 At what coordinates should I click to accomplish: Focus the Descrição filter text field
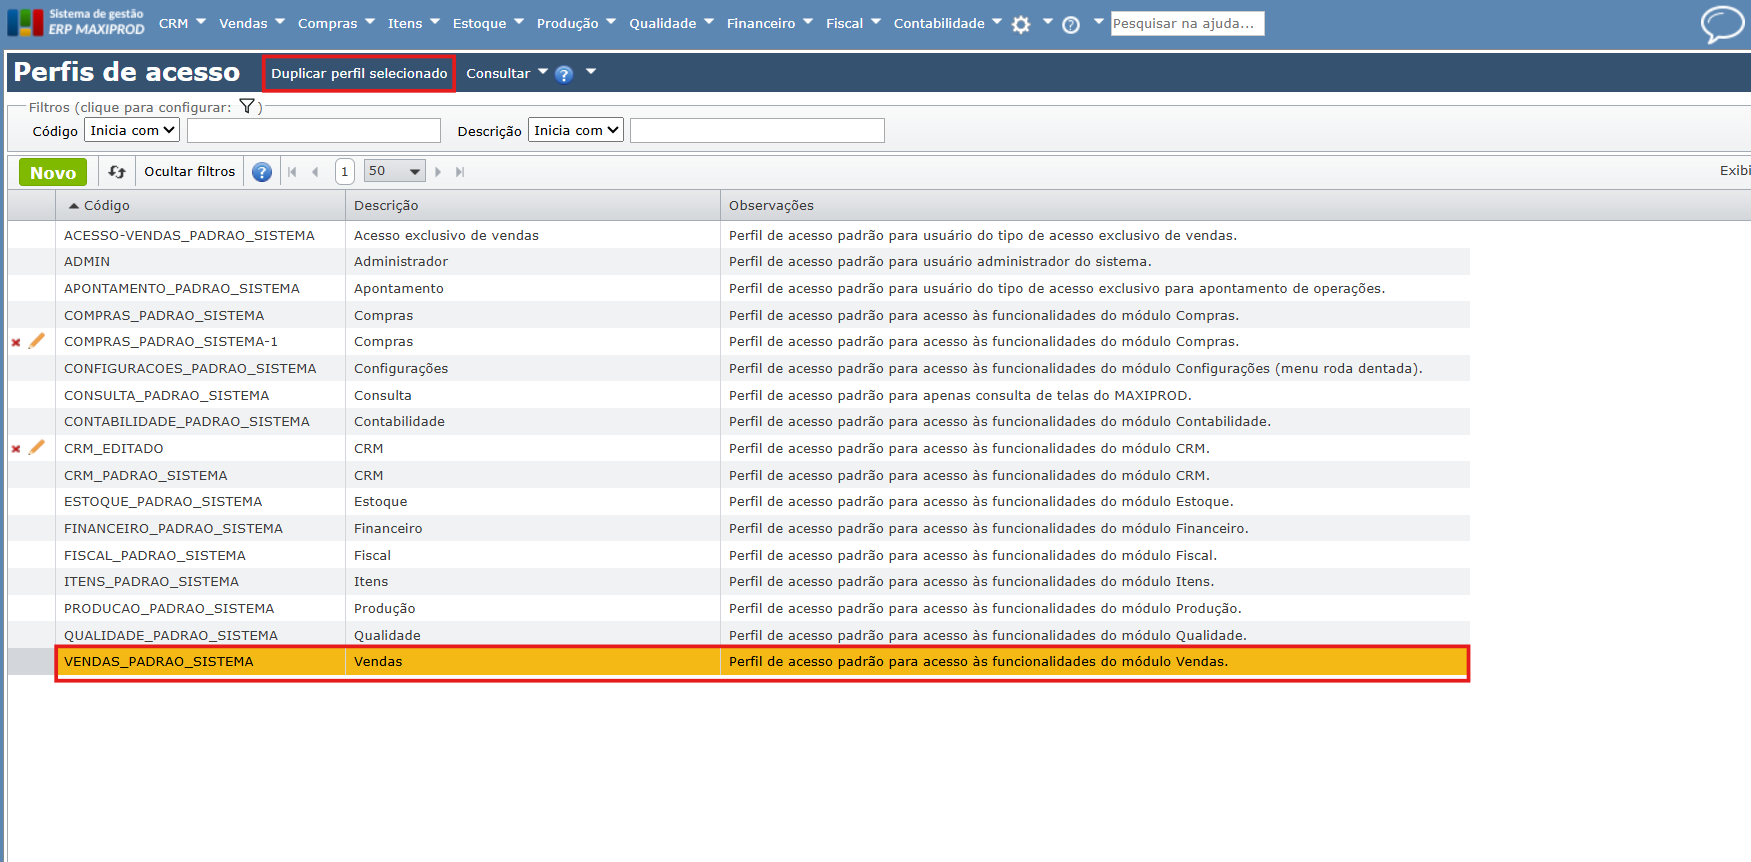click(757, 131)
